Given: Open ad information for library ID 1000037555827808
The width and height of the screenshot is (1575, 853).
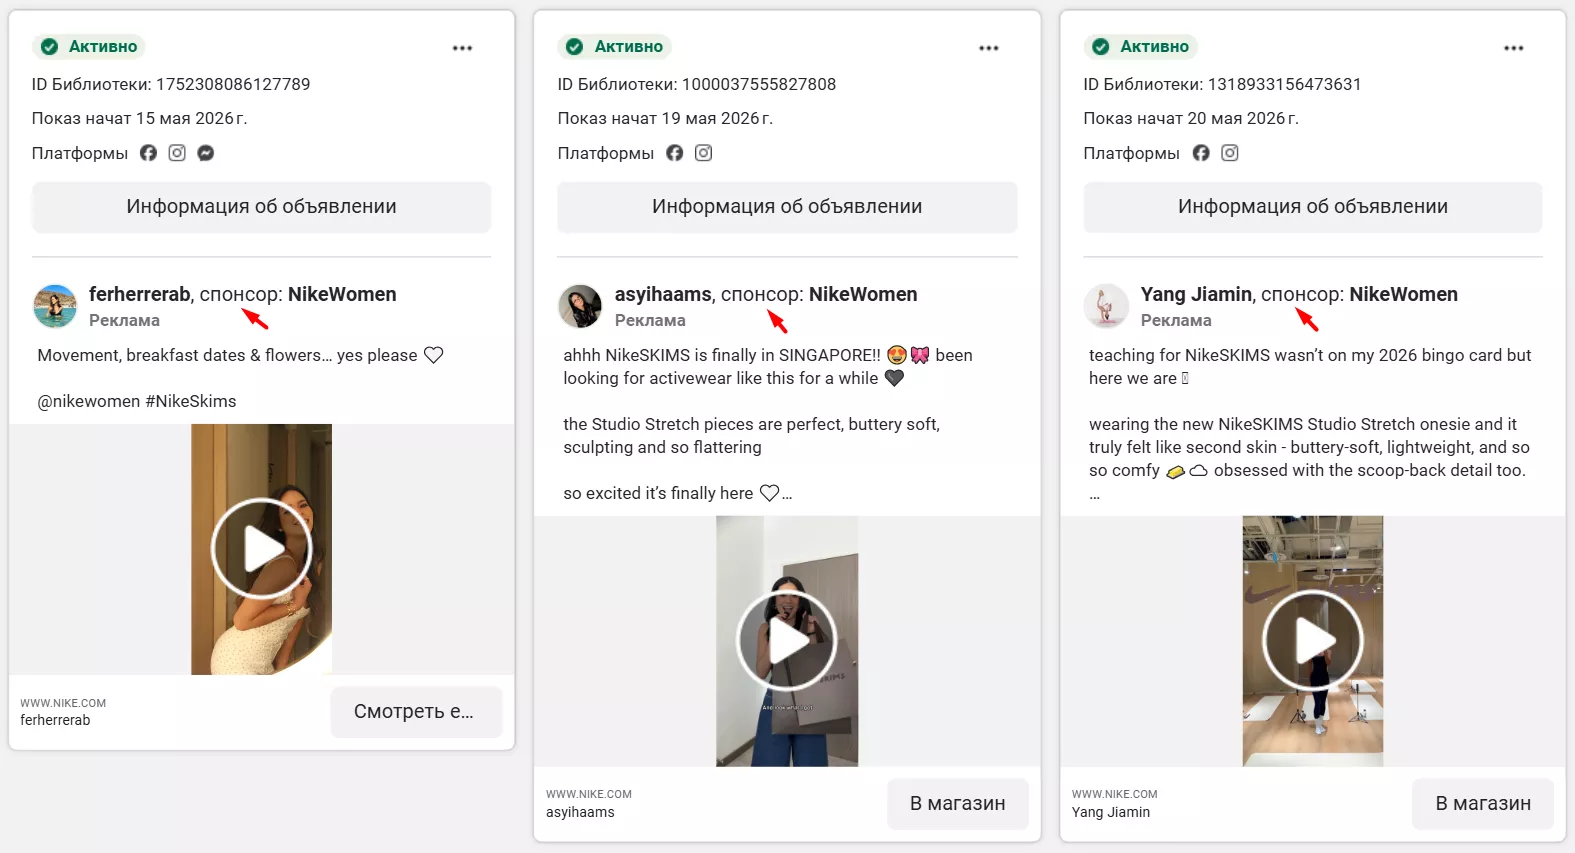Looking at the screenshot, I should coord(787,207).
